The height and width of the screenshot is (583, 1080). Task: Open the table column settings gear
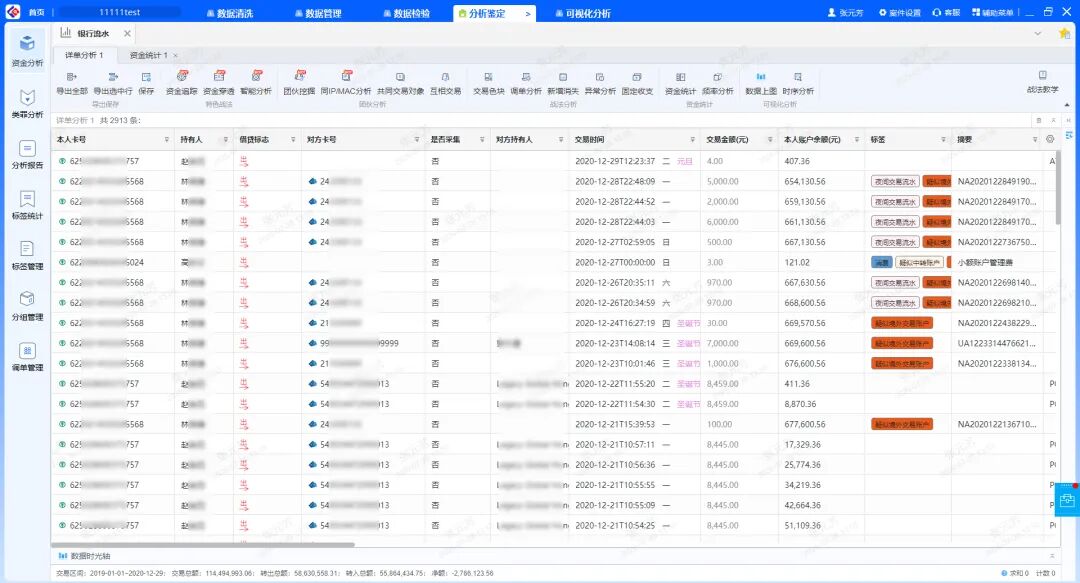pos(1050,139)
